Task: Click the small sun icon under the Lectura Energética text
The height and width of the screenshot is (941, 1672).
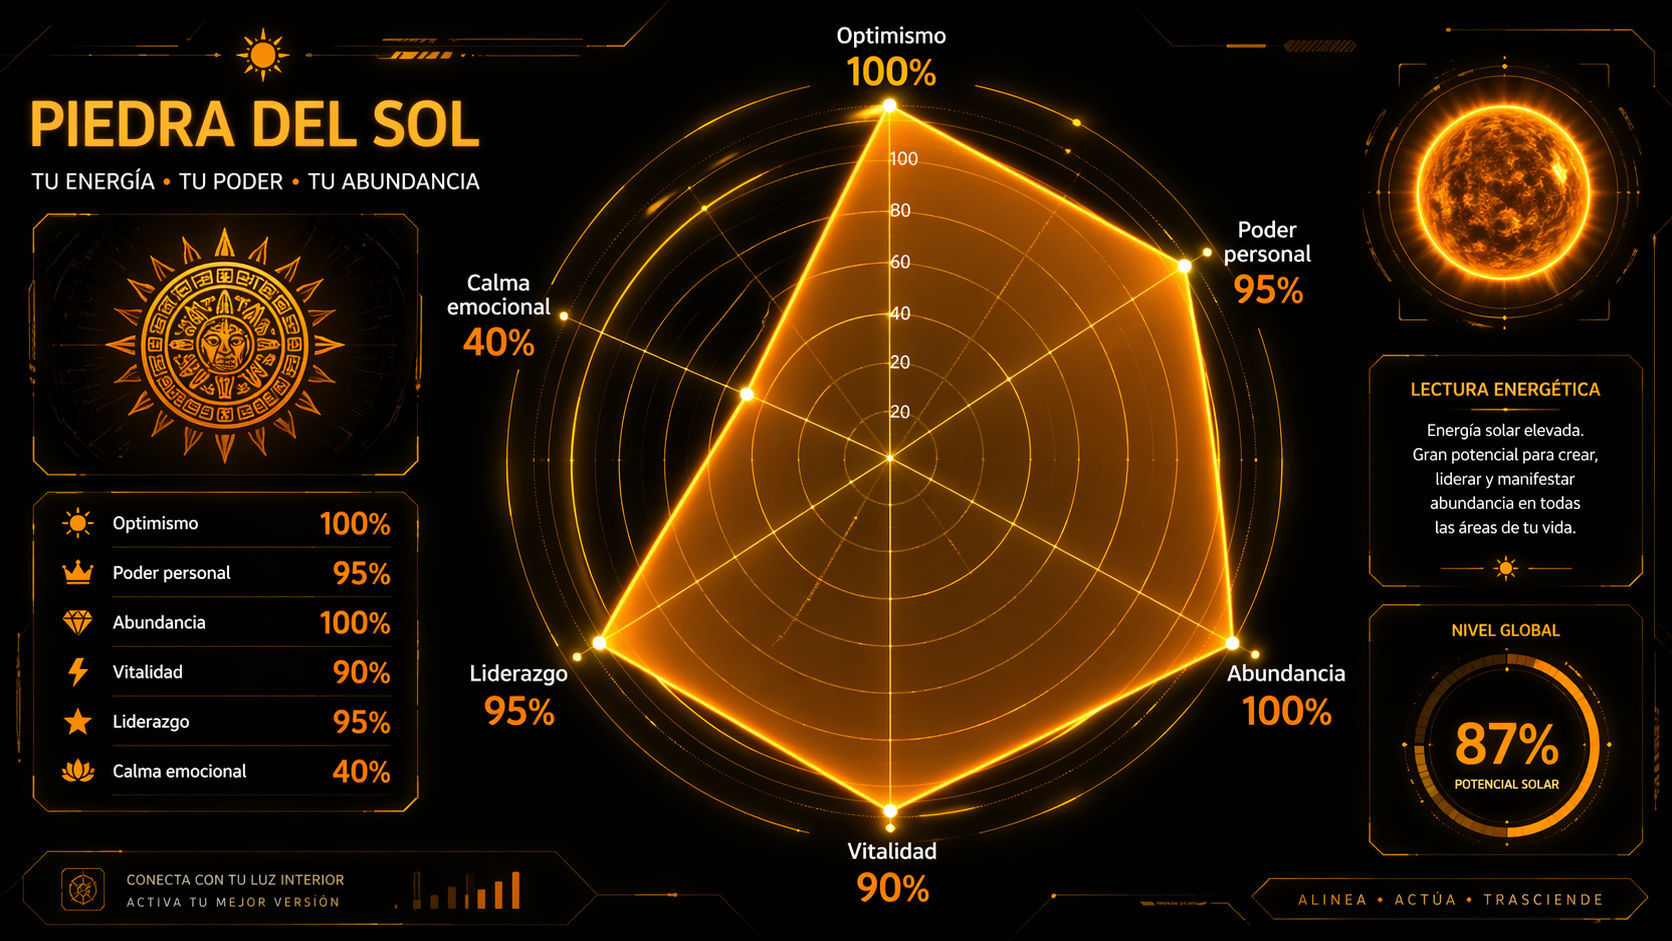Action: (x=1506, y=568)
